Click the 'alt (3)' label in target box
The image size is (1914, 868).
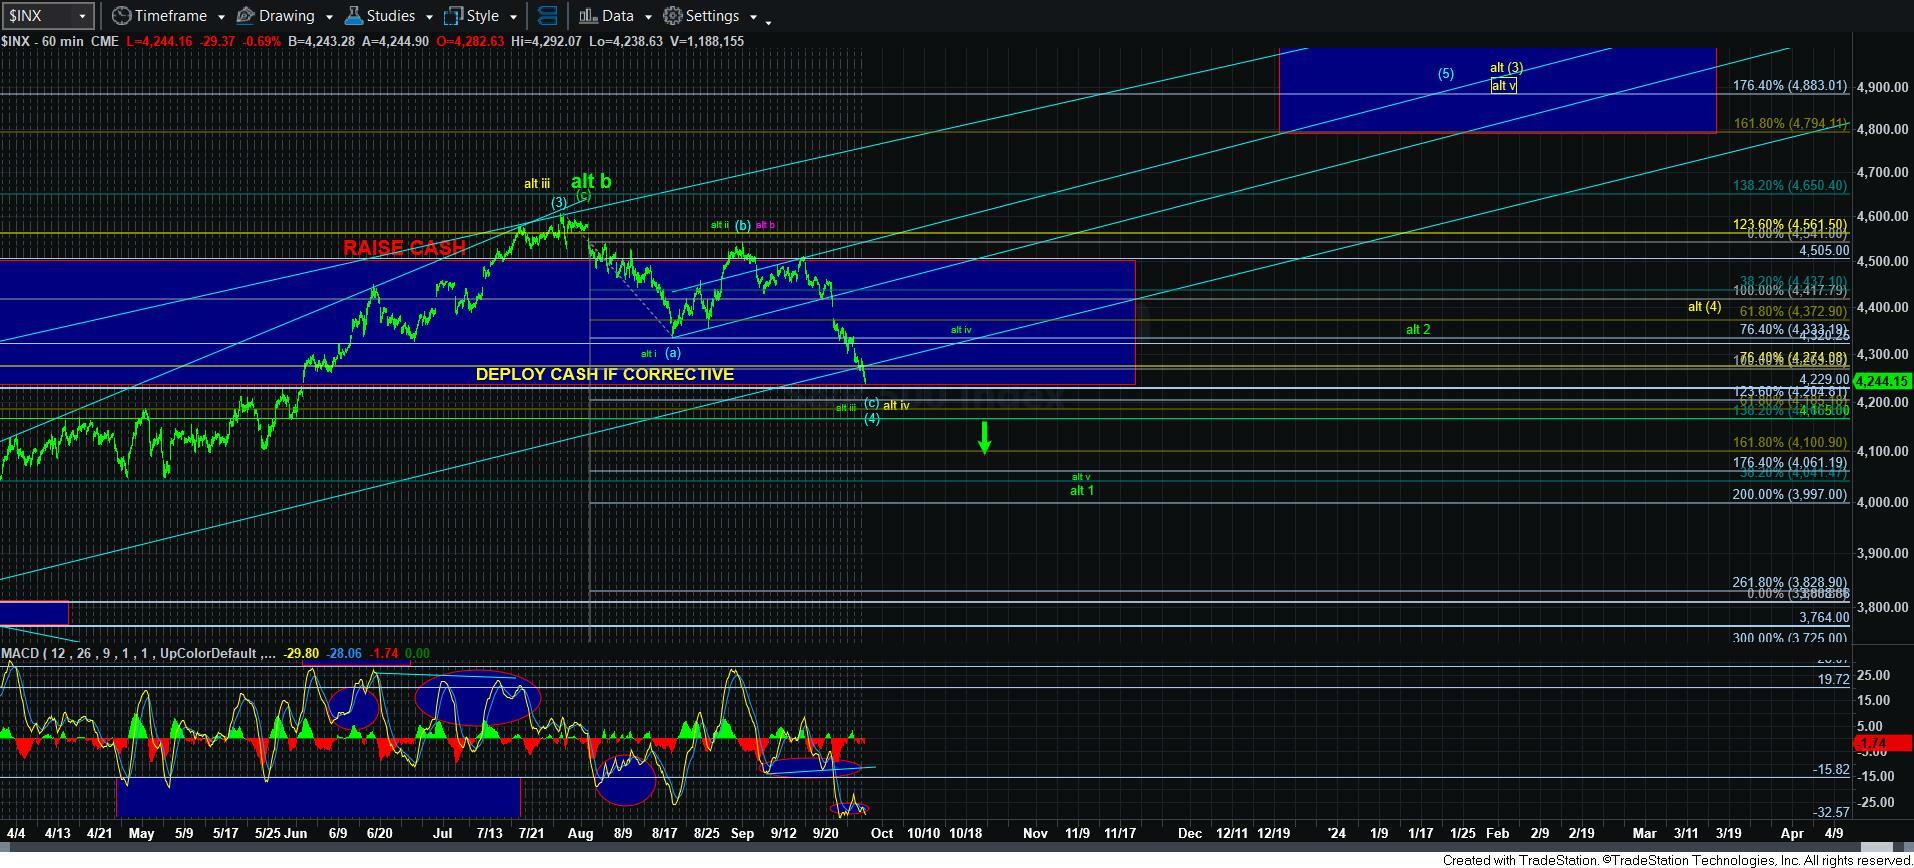(x=1506, y=68)
